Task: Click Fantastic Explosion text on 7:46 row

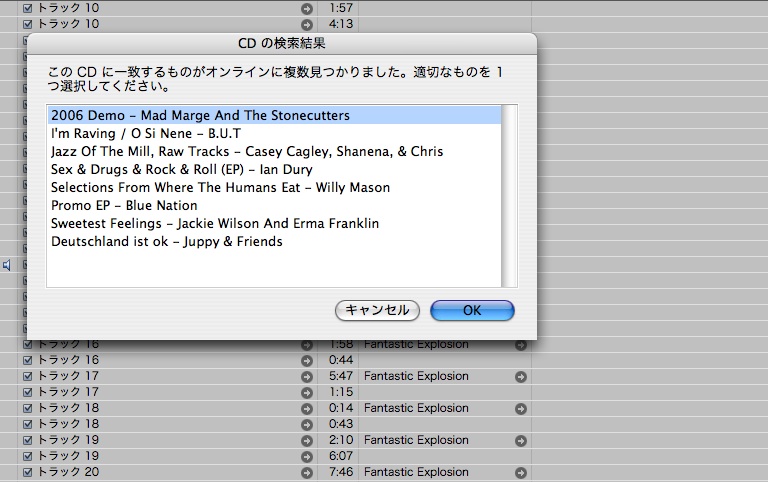Action: [416, 472]
